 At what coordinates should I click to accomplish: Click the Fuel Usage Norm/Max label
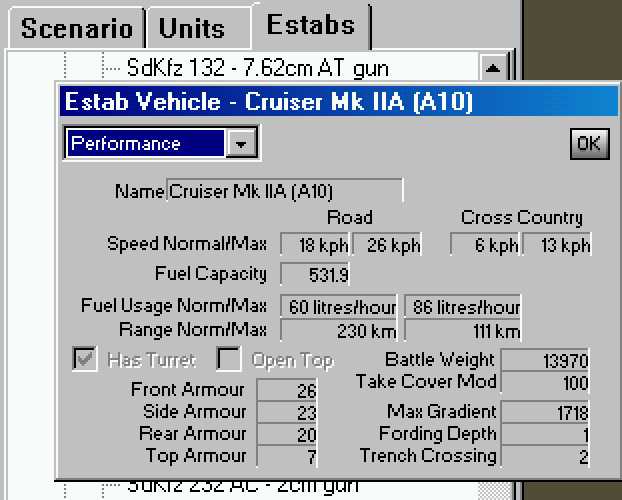[x=174, y=306]
